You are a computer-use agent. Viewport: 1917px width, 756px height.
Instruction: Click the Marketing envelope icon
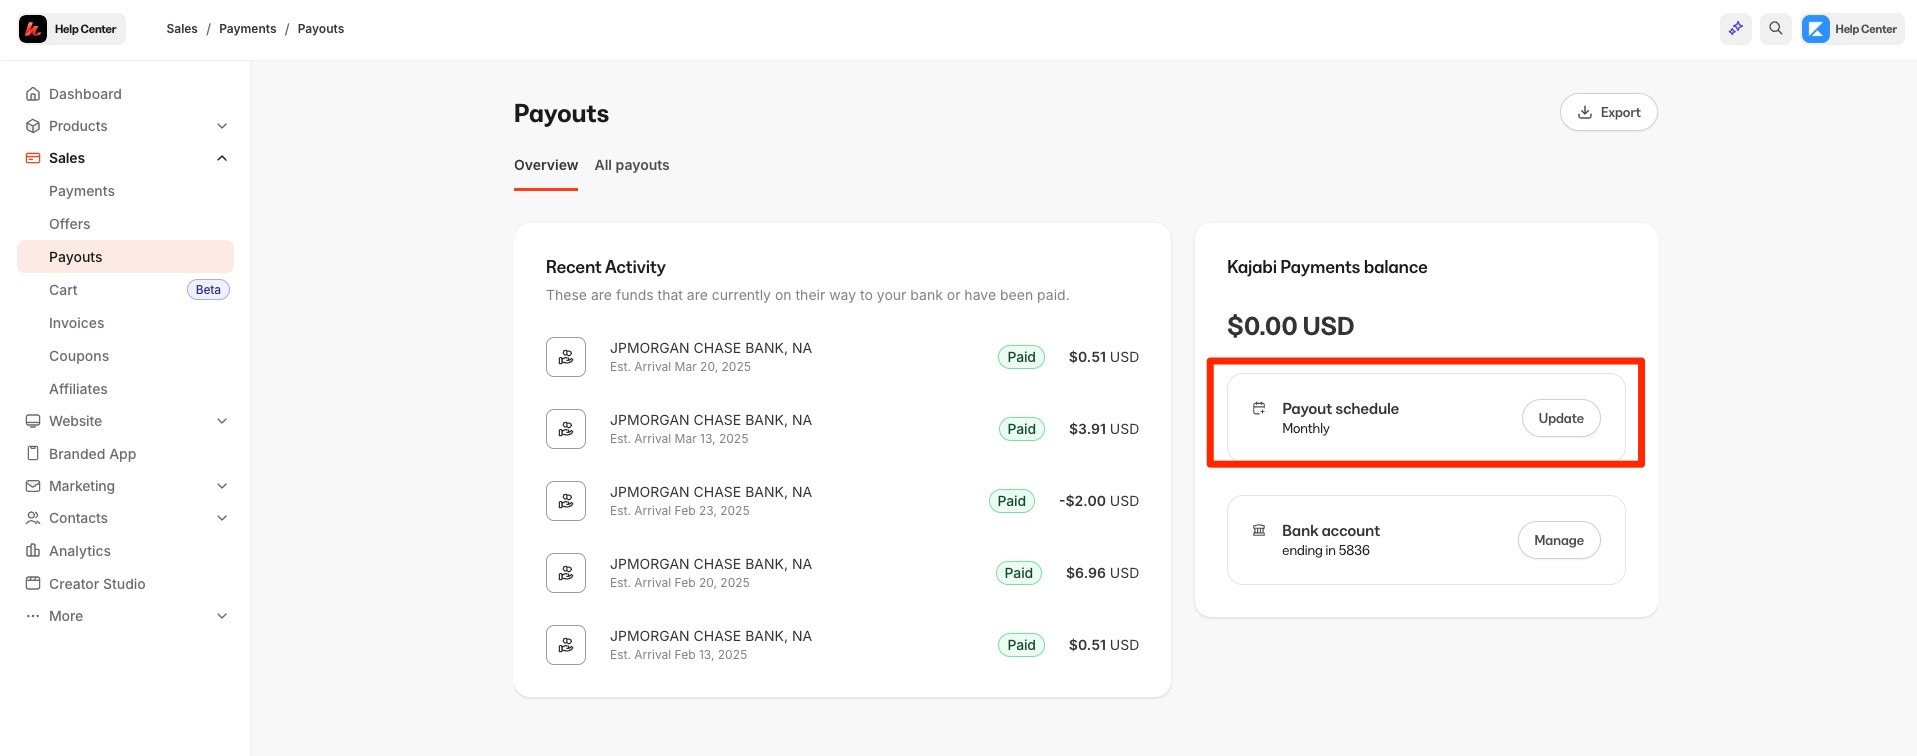coord(33,486)
